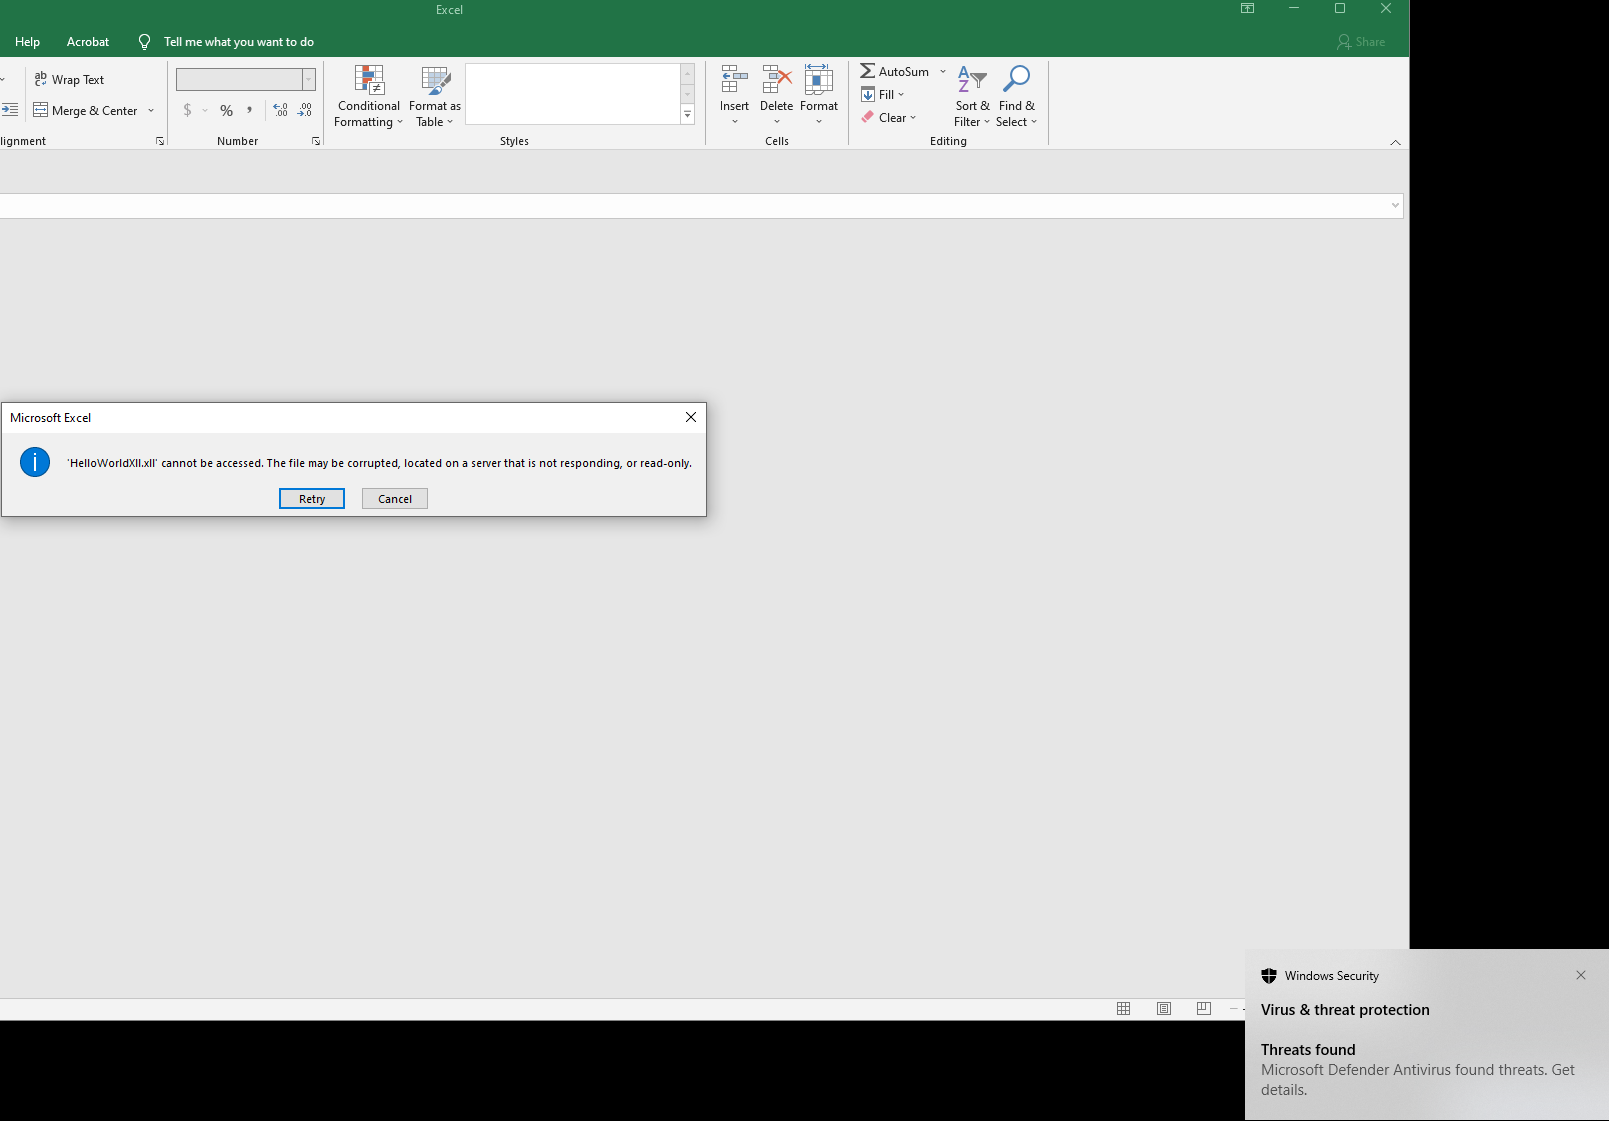
Task: Click Tell me what you want to do
Action: point(239,42)
